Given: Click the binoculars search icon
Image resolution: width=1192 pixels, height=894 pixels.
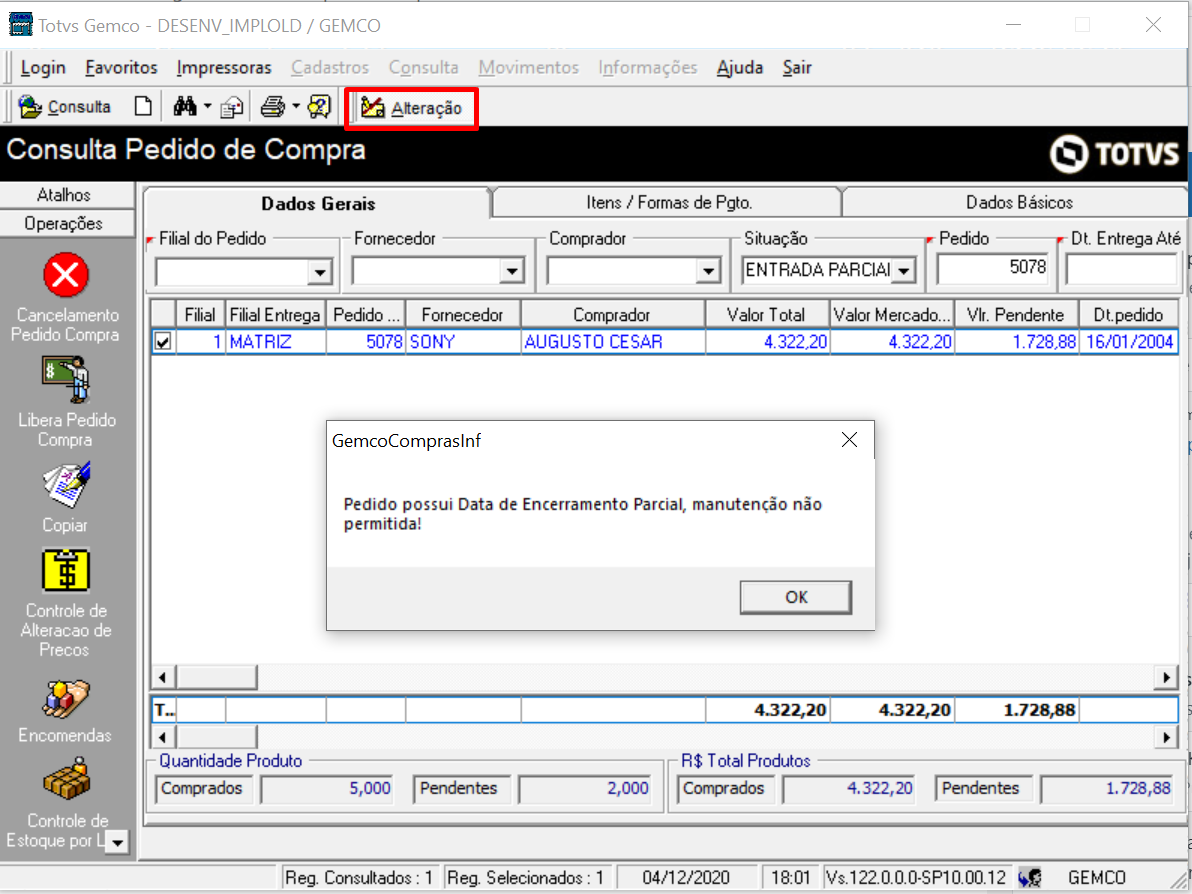Looking at the screenshot, I should pyautogui.click(x=185, y=106).
